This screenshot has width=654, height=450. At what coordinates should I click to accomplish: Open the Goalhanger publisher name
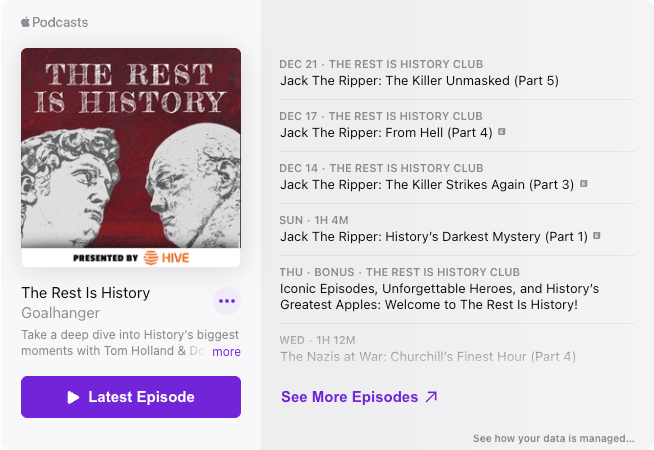(60, 313)
